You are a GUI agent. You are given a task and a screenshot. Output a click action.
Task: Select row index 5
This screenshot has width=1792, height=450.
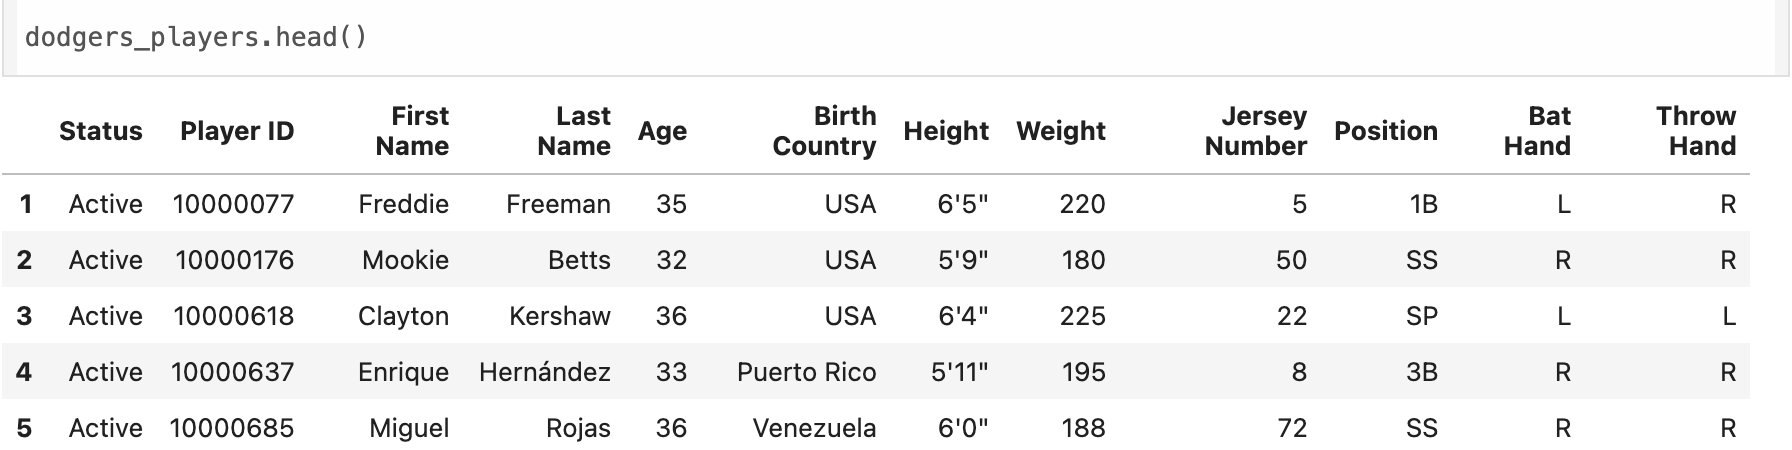(x=25, y=428)
